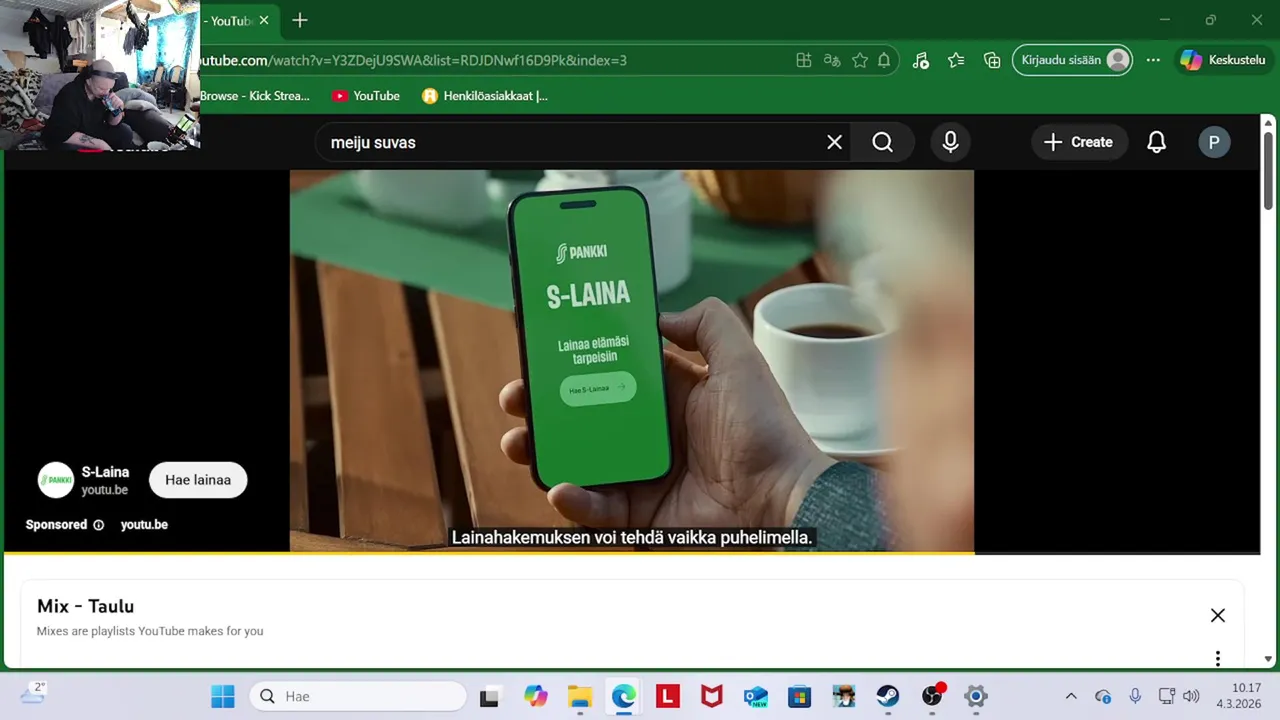1280x720 pixels.
Task: Start voice search with the microphone
Action: [x=950, y=142]
